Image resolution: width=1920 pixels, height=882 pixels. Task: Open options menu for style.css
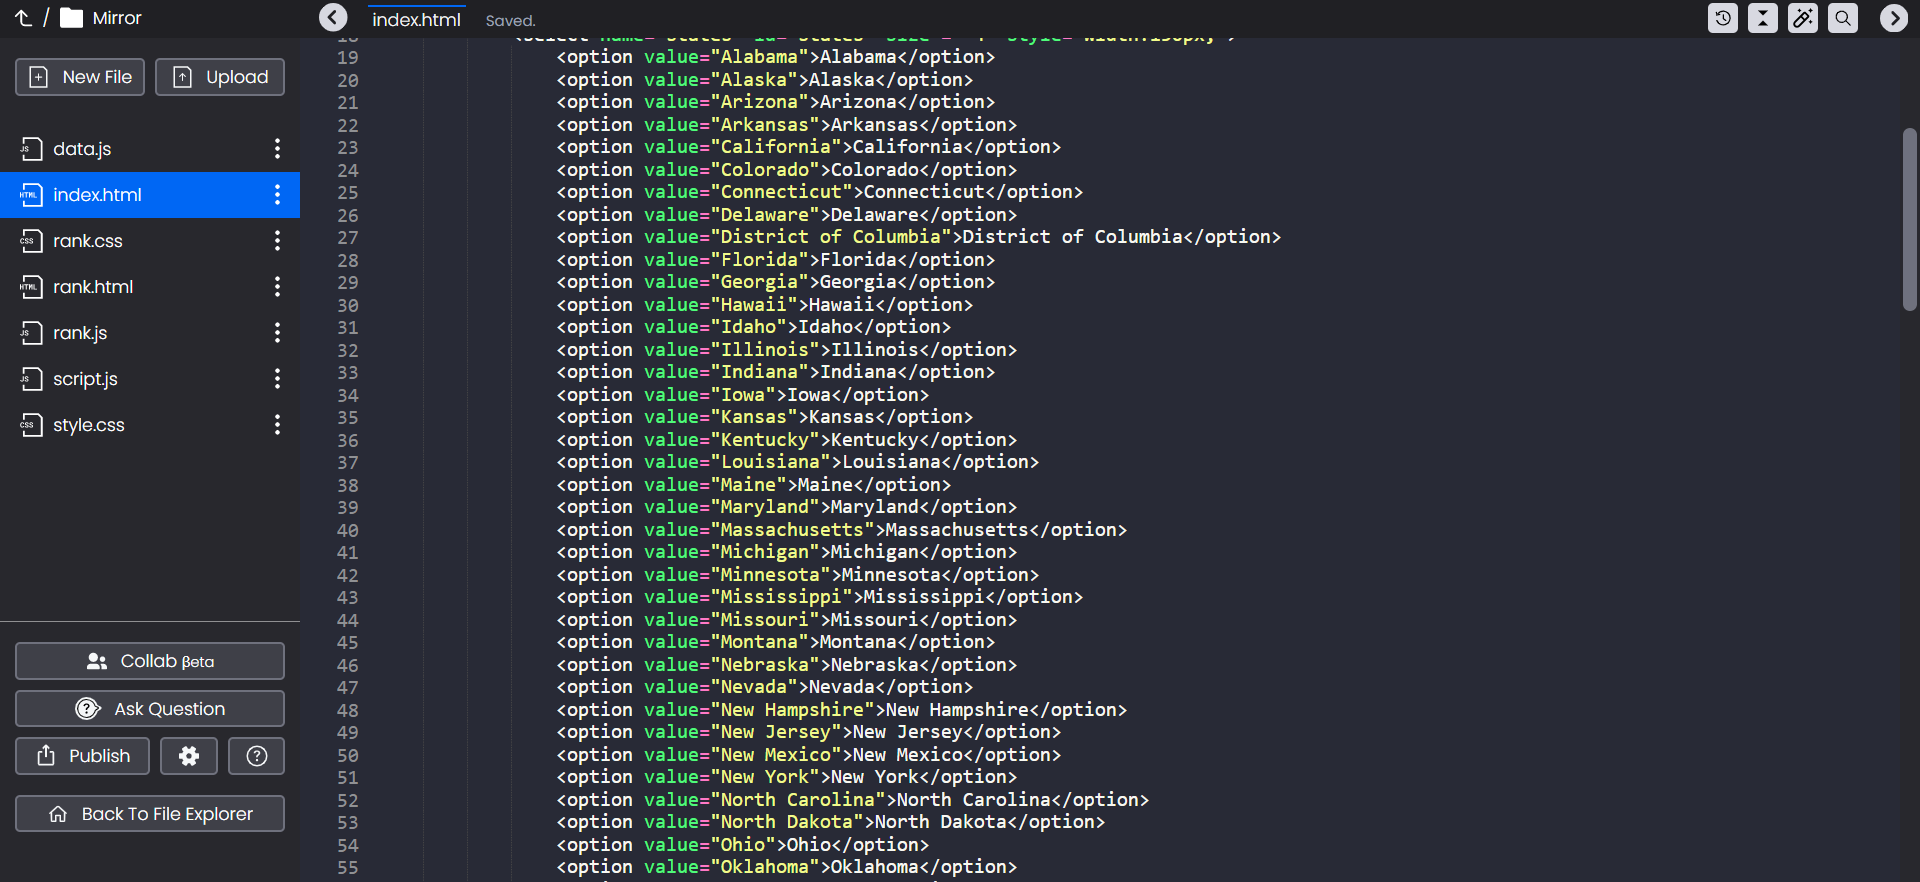point(277,425)
